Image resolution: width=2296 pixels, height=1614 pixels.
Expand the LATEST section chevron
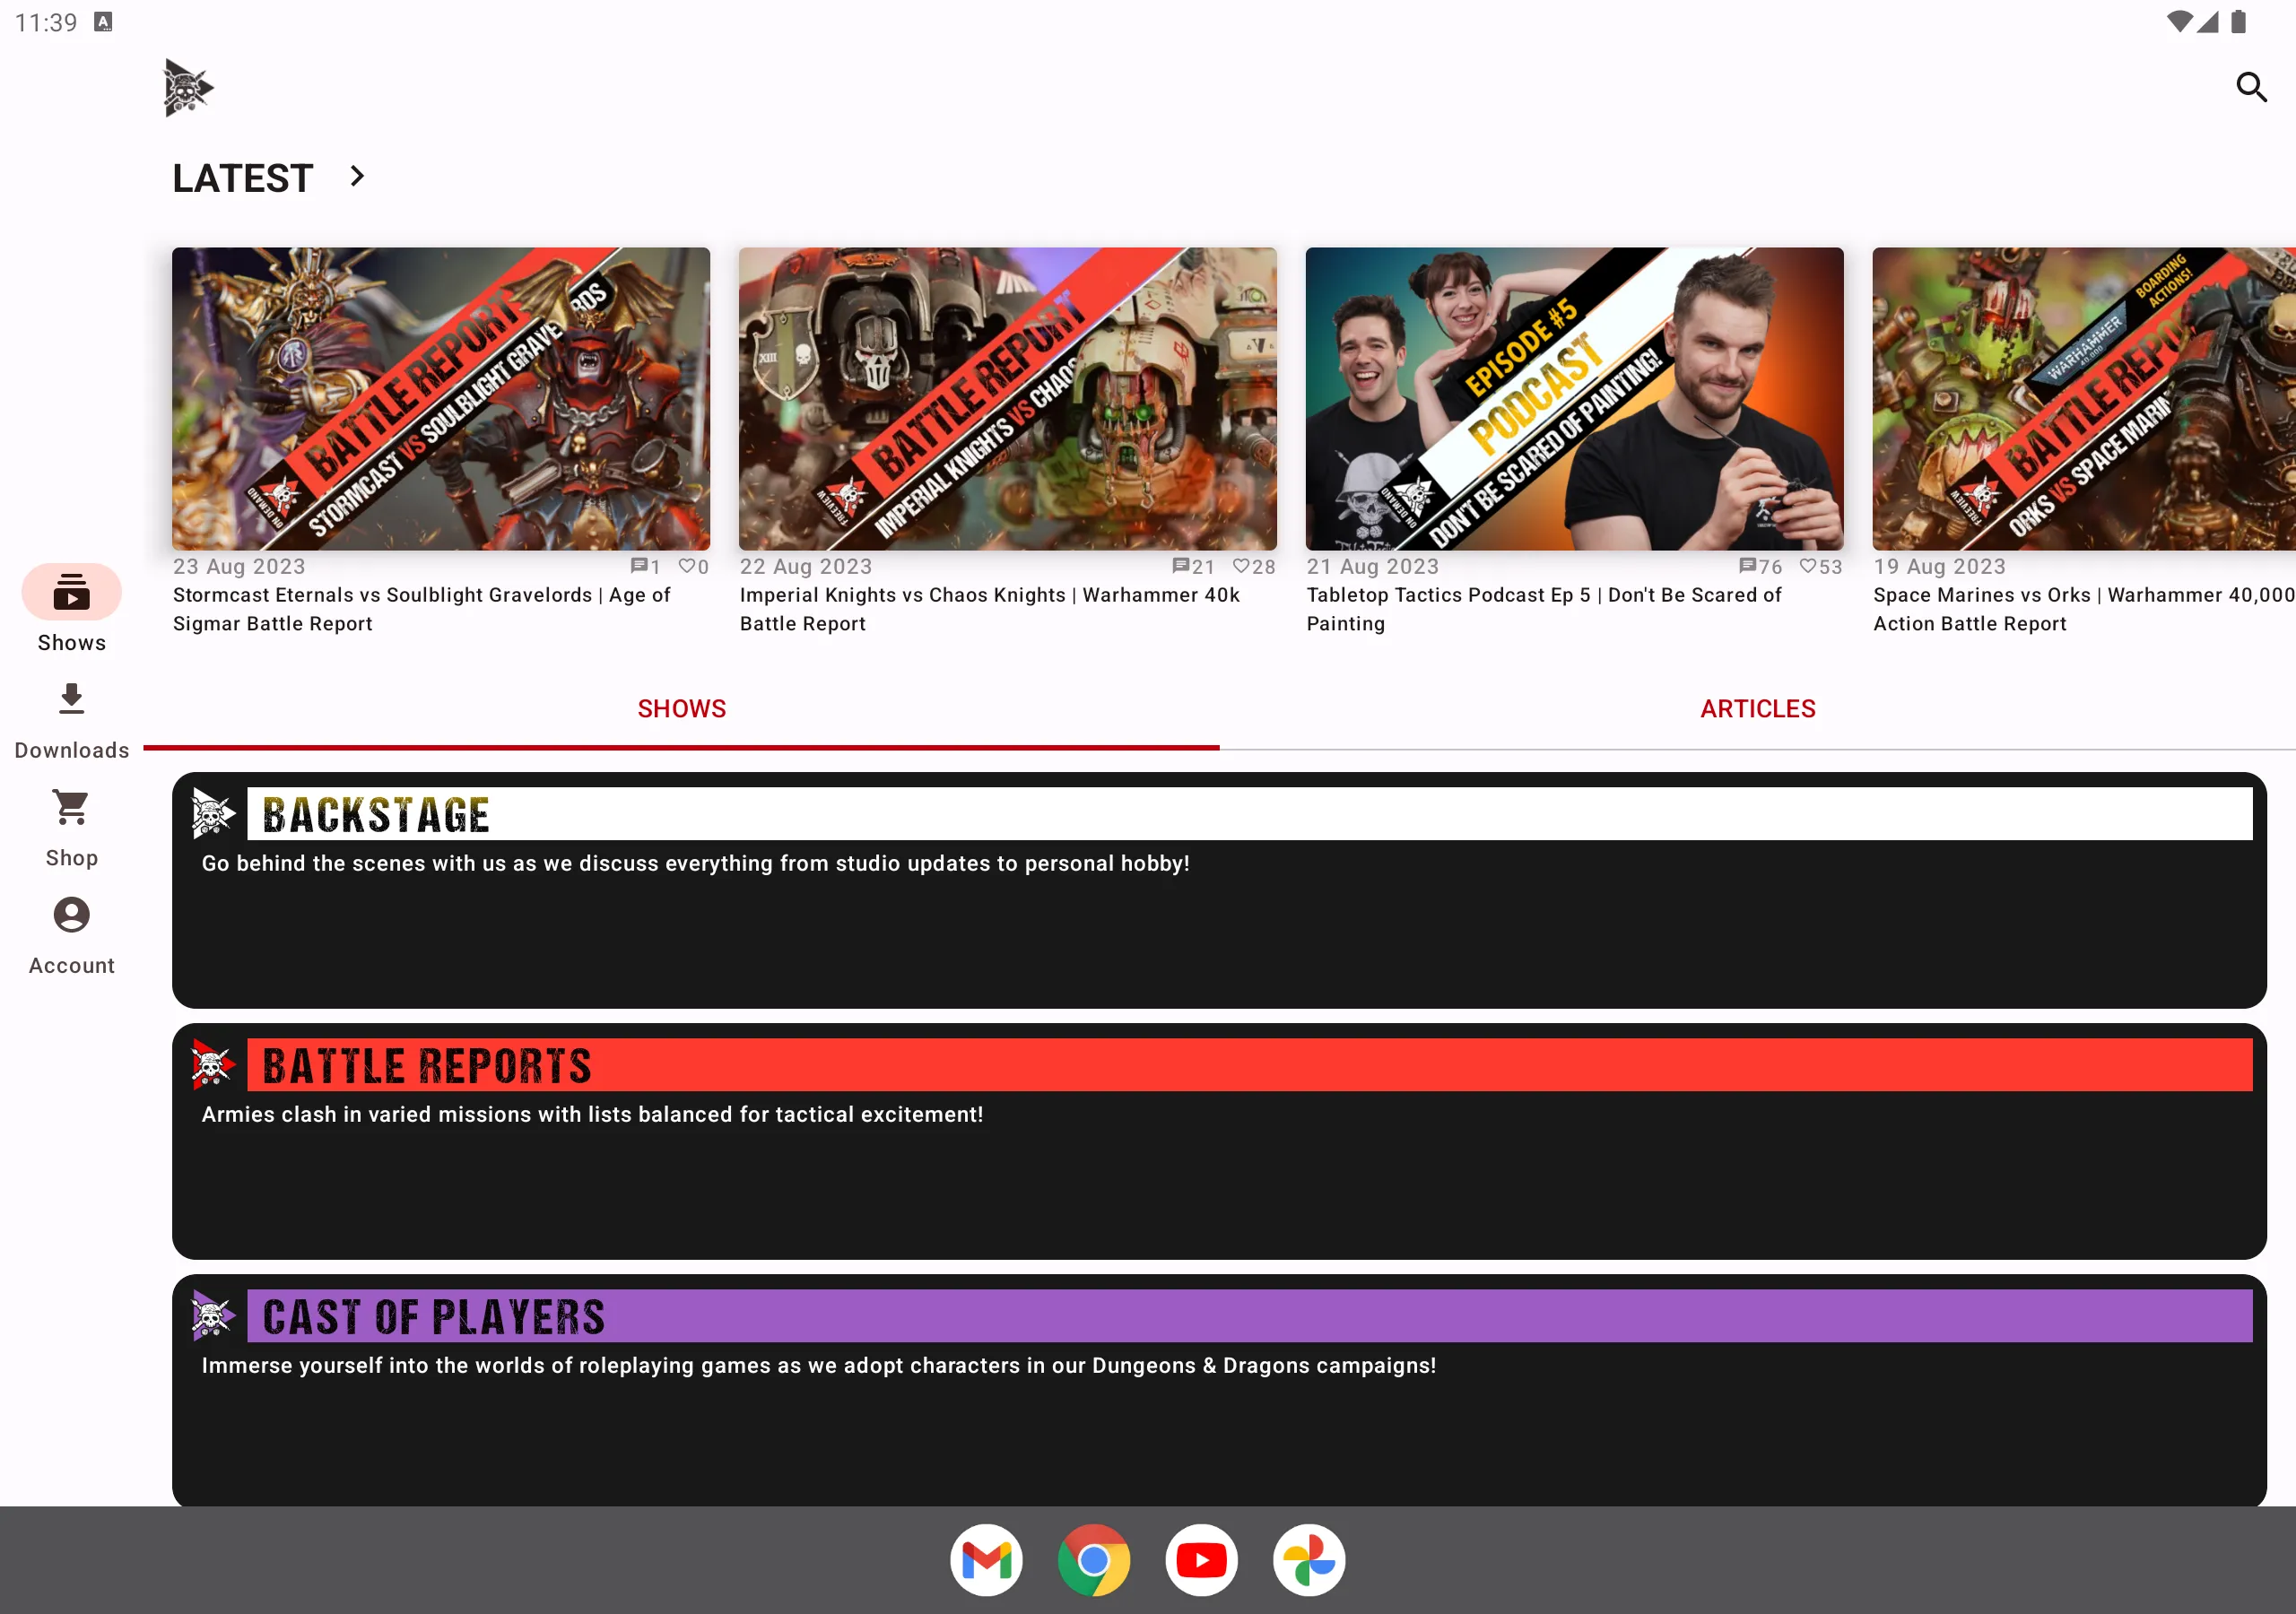pos(358,175)
